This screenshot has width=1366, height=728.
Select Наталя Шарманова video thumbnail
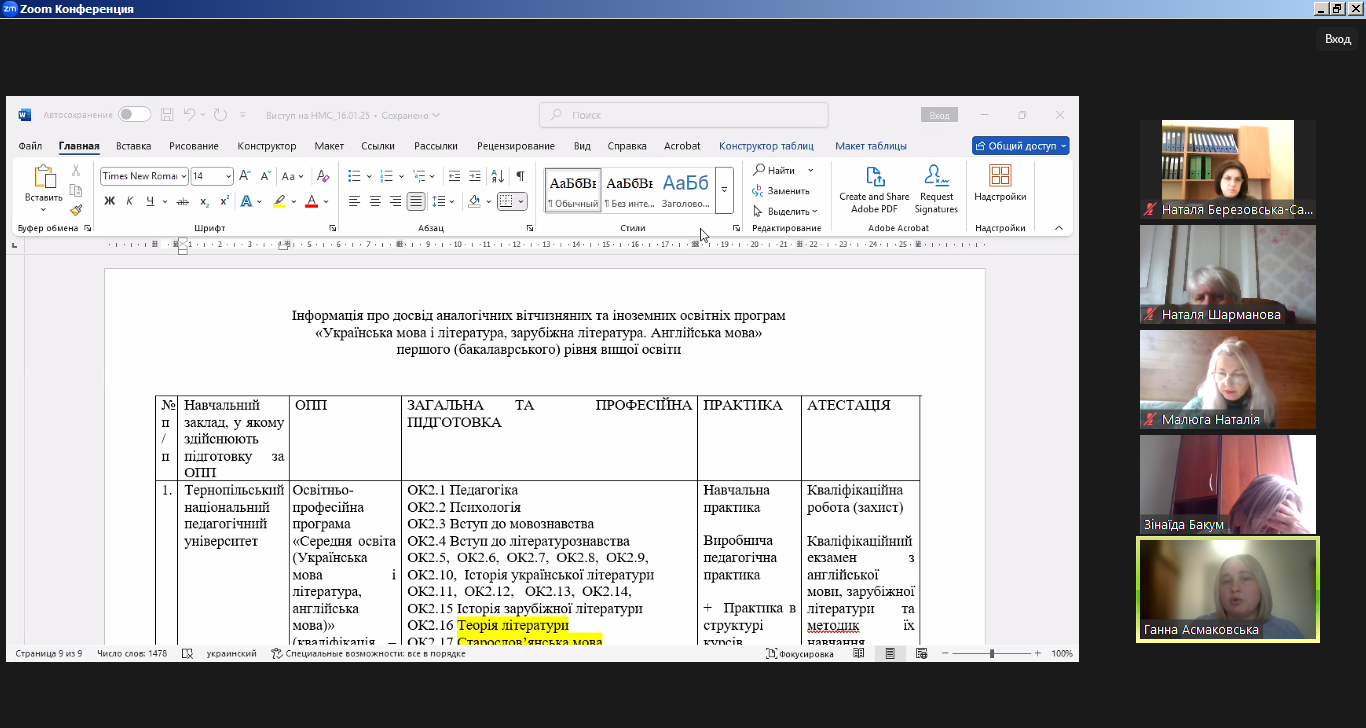pos(1228,274)
